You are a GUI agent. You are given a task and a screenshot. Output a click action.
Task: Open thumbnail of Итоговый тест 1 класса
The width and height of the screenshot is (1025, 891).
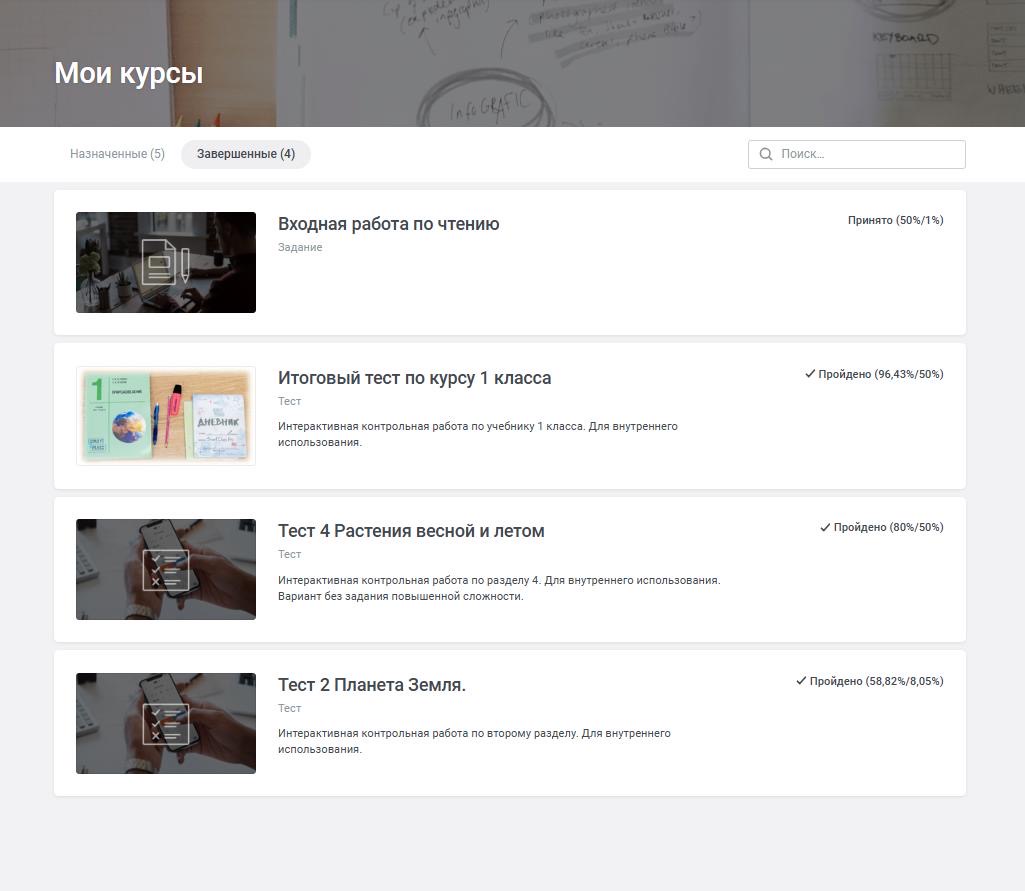pyautogui.click(x=166, y=416)
